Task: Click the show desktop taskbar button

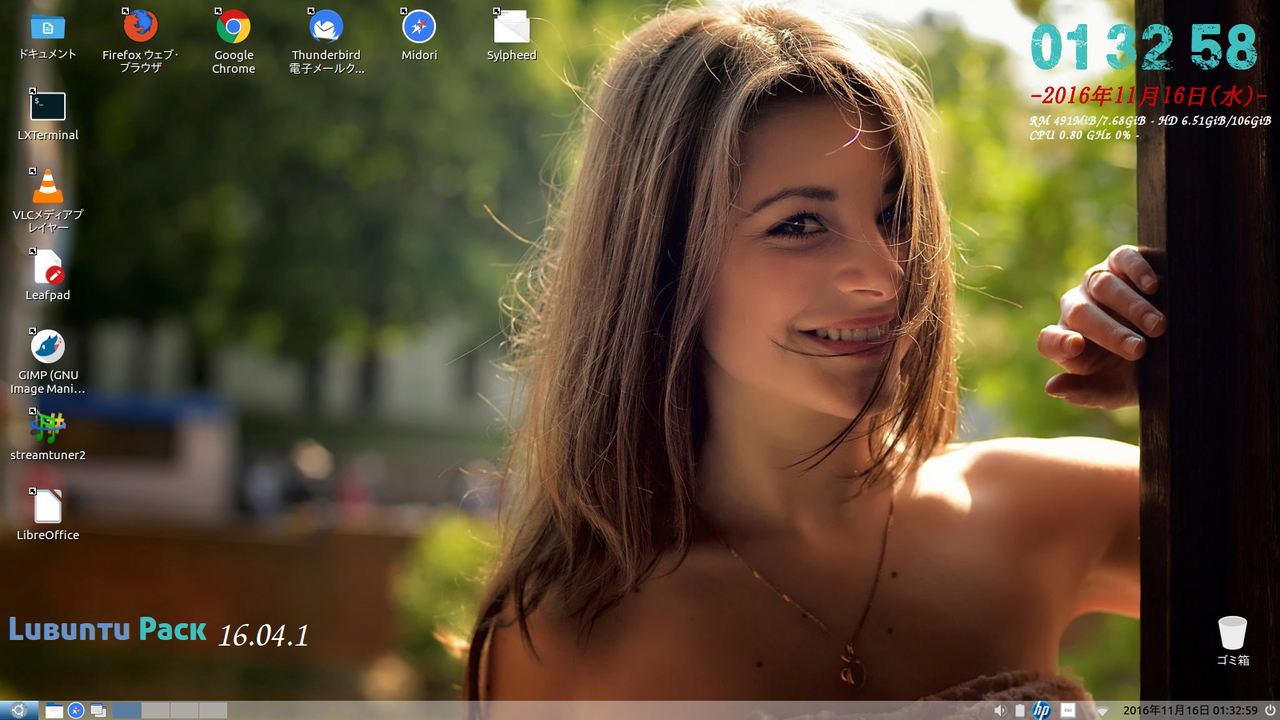Action: point(98,710)
